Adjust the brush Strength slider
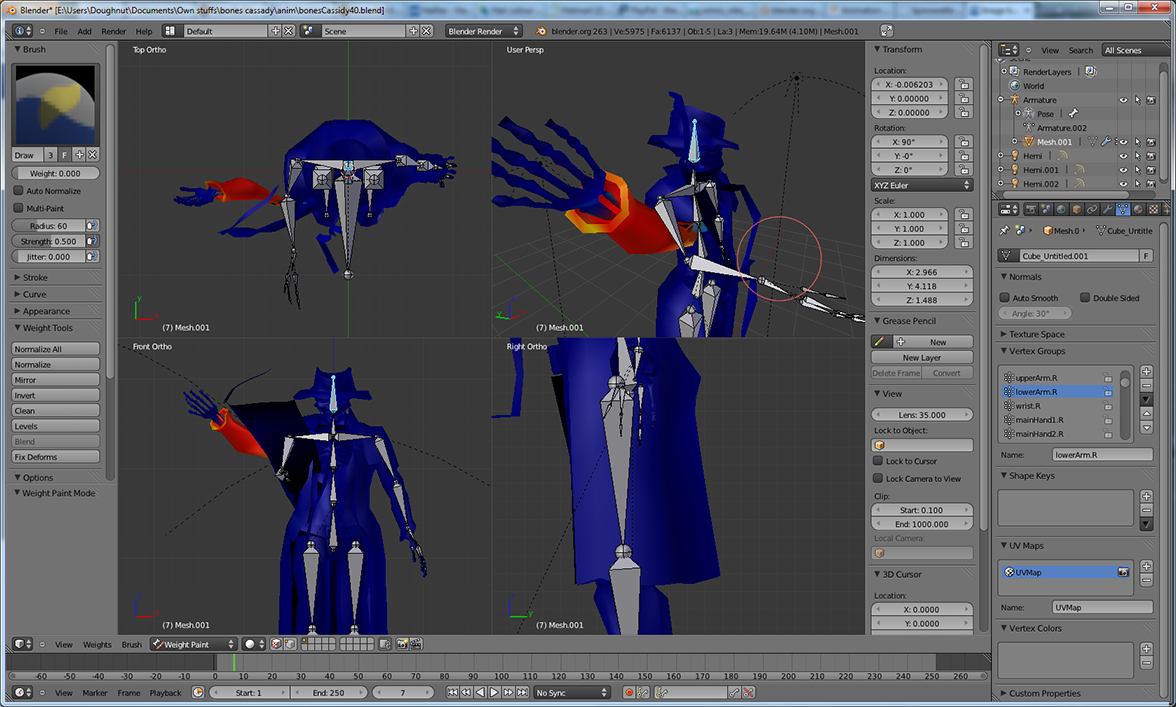1176x707 pixels. [x=49, y=241]
